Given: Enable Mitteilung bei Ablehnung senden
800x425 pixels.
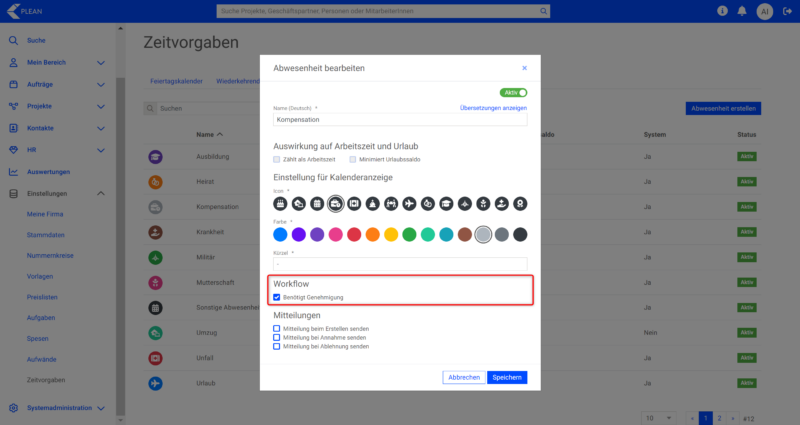Looking at the screenshot, I should (x=277, y=346).
